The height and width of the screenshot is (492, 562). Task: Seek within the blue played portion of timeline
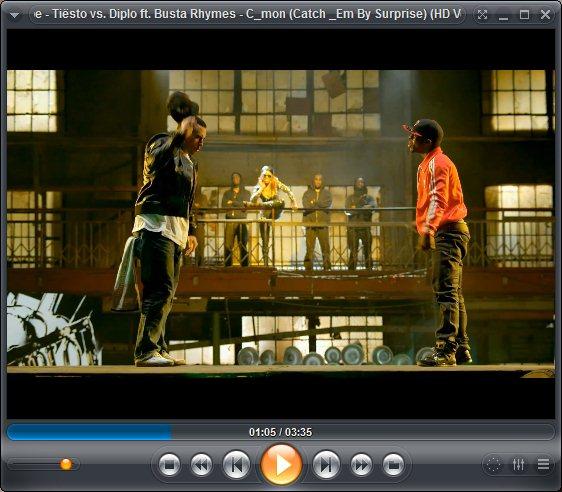tap(89, 432)
